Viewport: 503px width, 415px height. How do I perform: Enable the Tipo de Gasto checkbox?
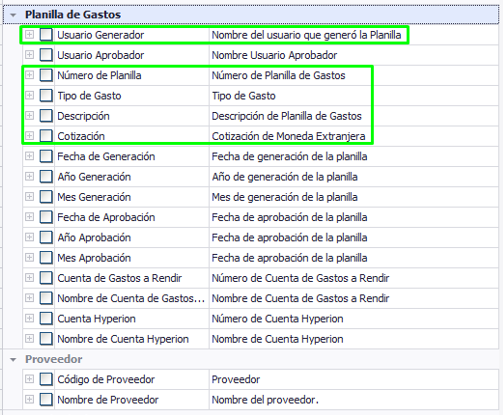(46, 96)
